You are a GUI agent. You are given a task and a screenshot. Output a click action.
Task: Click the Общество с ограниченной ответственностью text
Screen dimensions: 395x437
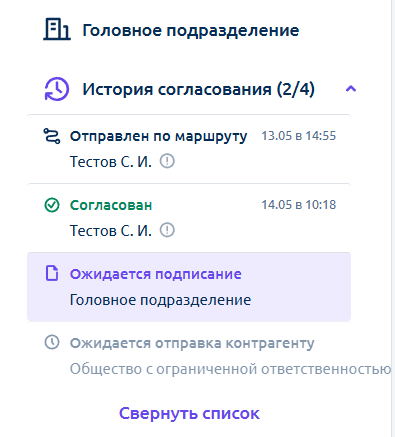point(230,369)
